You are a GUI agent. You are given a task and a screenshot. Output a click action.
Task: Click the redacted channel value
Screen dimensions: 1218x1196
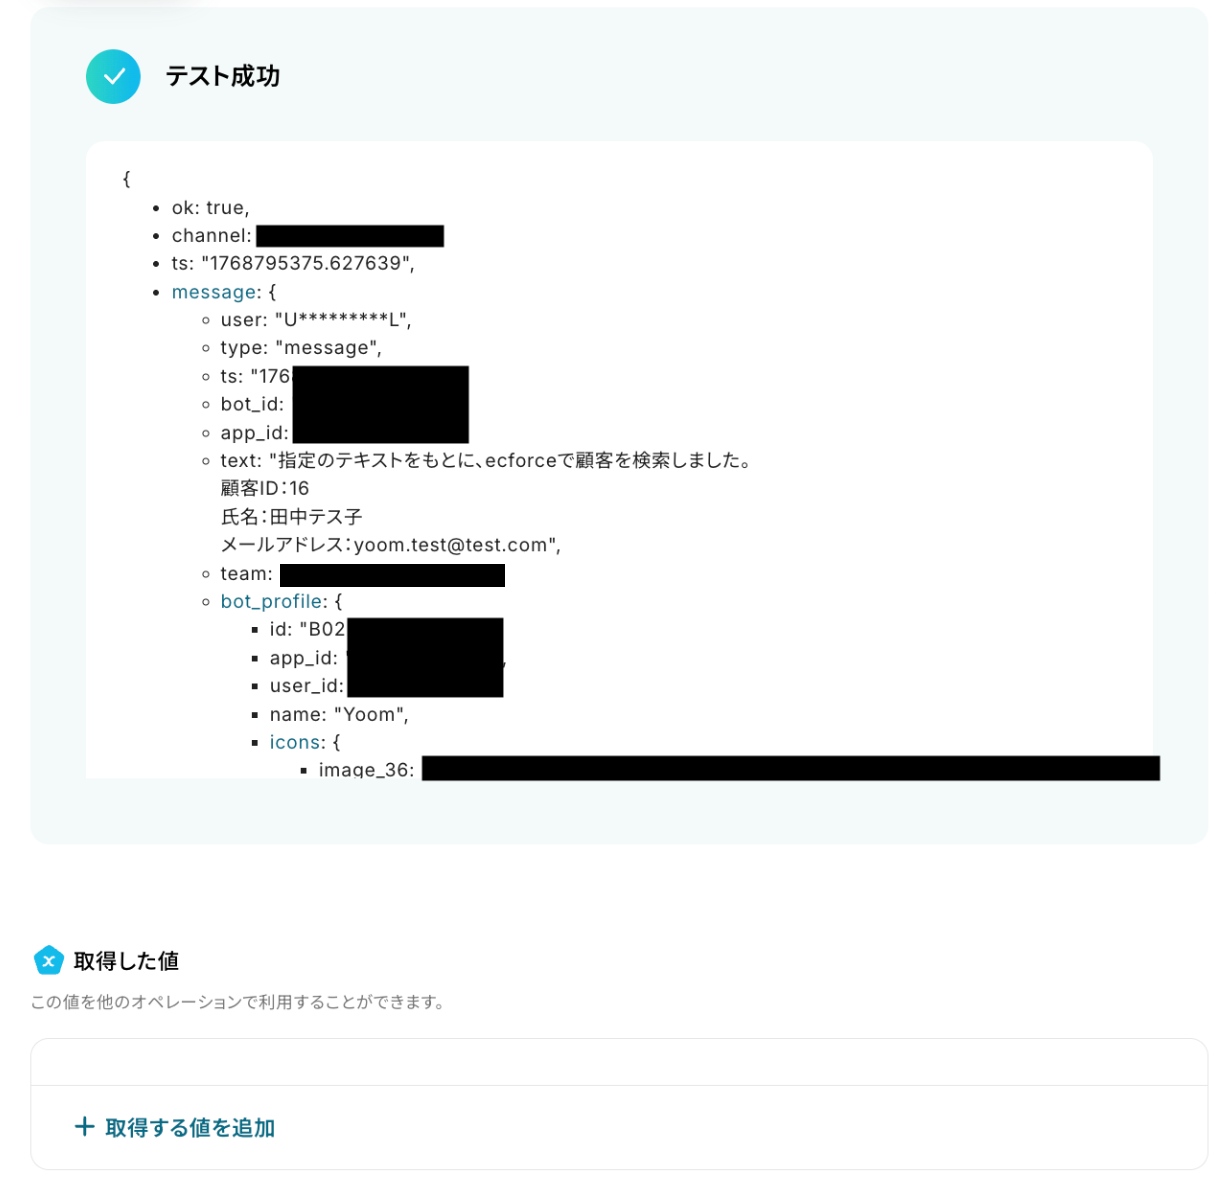click(350, 236)
